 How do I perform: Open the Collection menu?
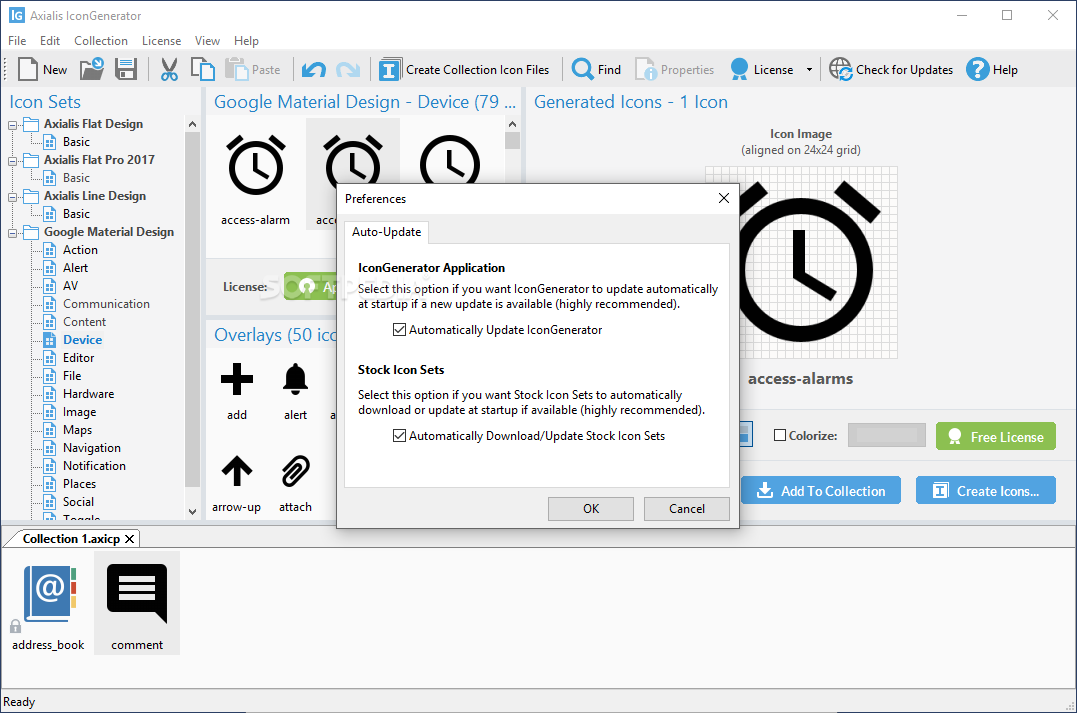pos(101,41)
